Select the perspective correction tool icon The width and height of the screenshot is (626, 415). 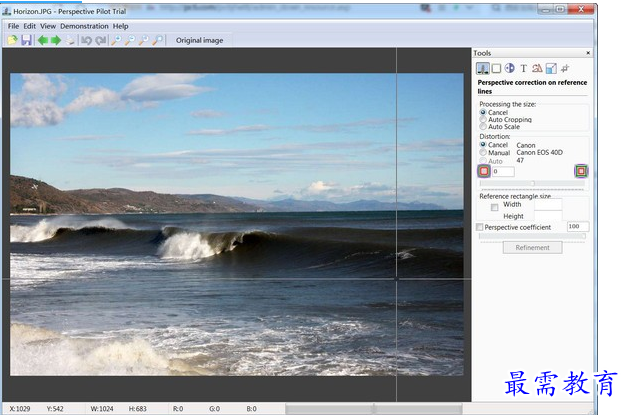(x=483, y=68)
